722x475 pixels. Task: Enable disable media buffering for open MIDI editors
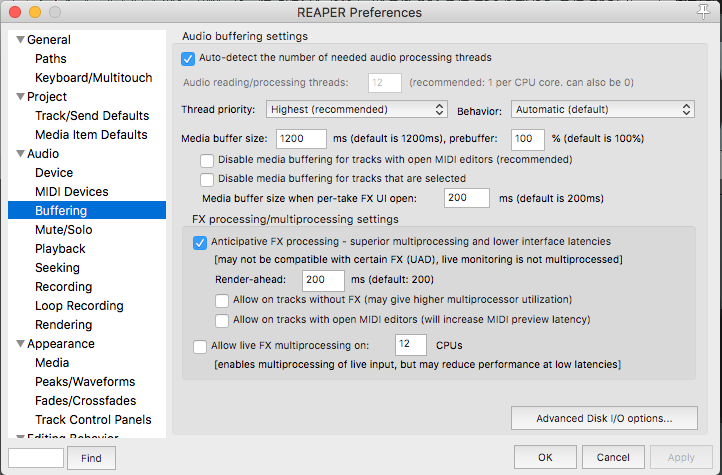click(207, 160)
